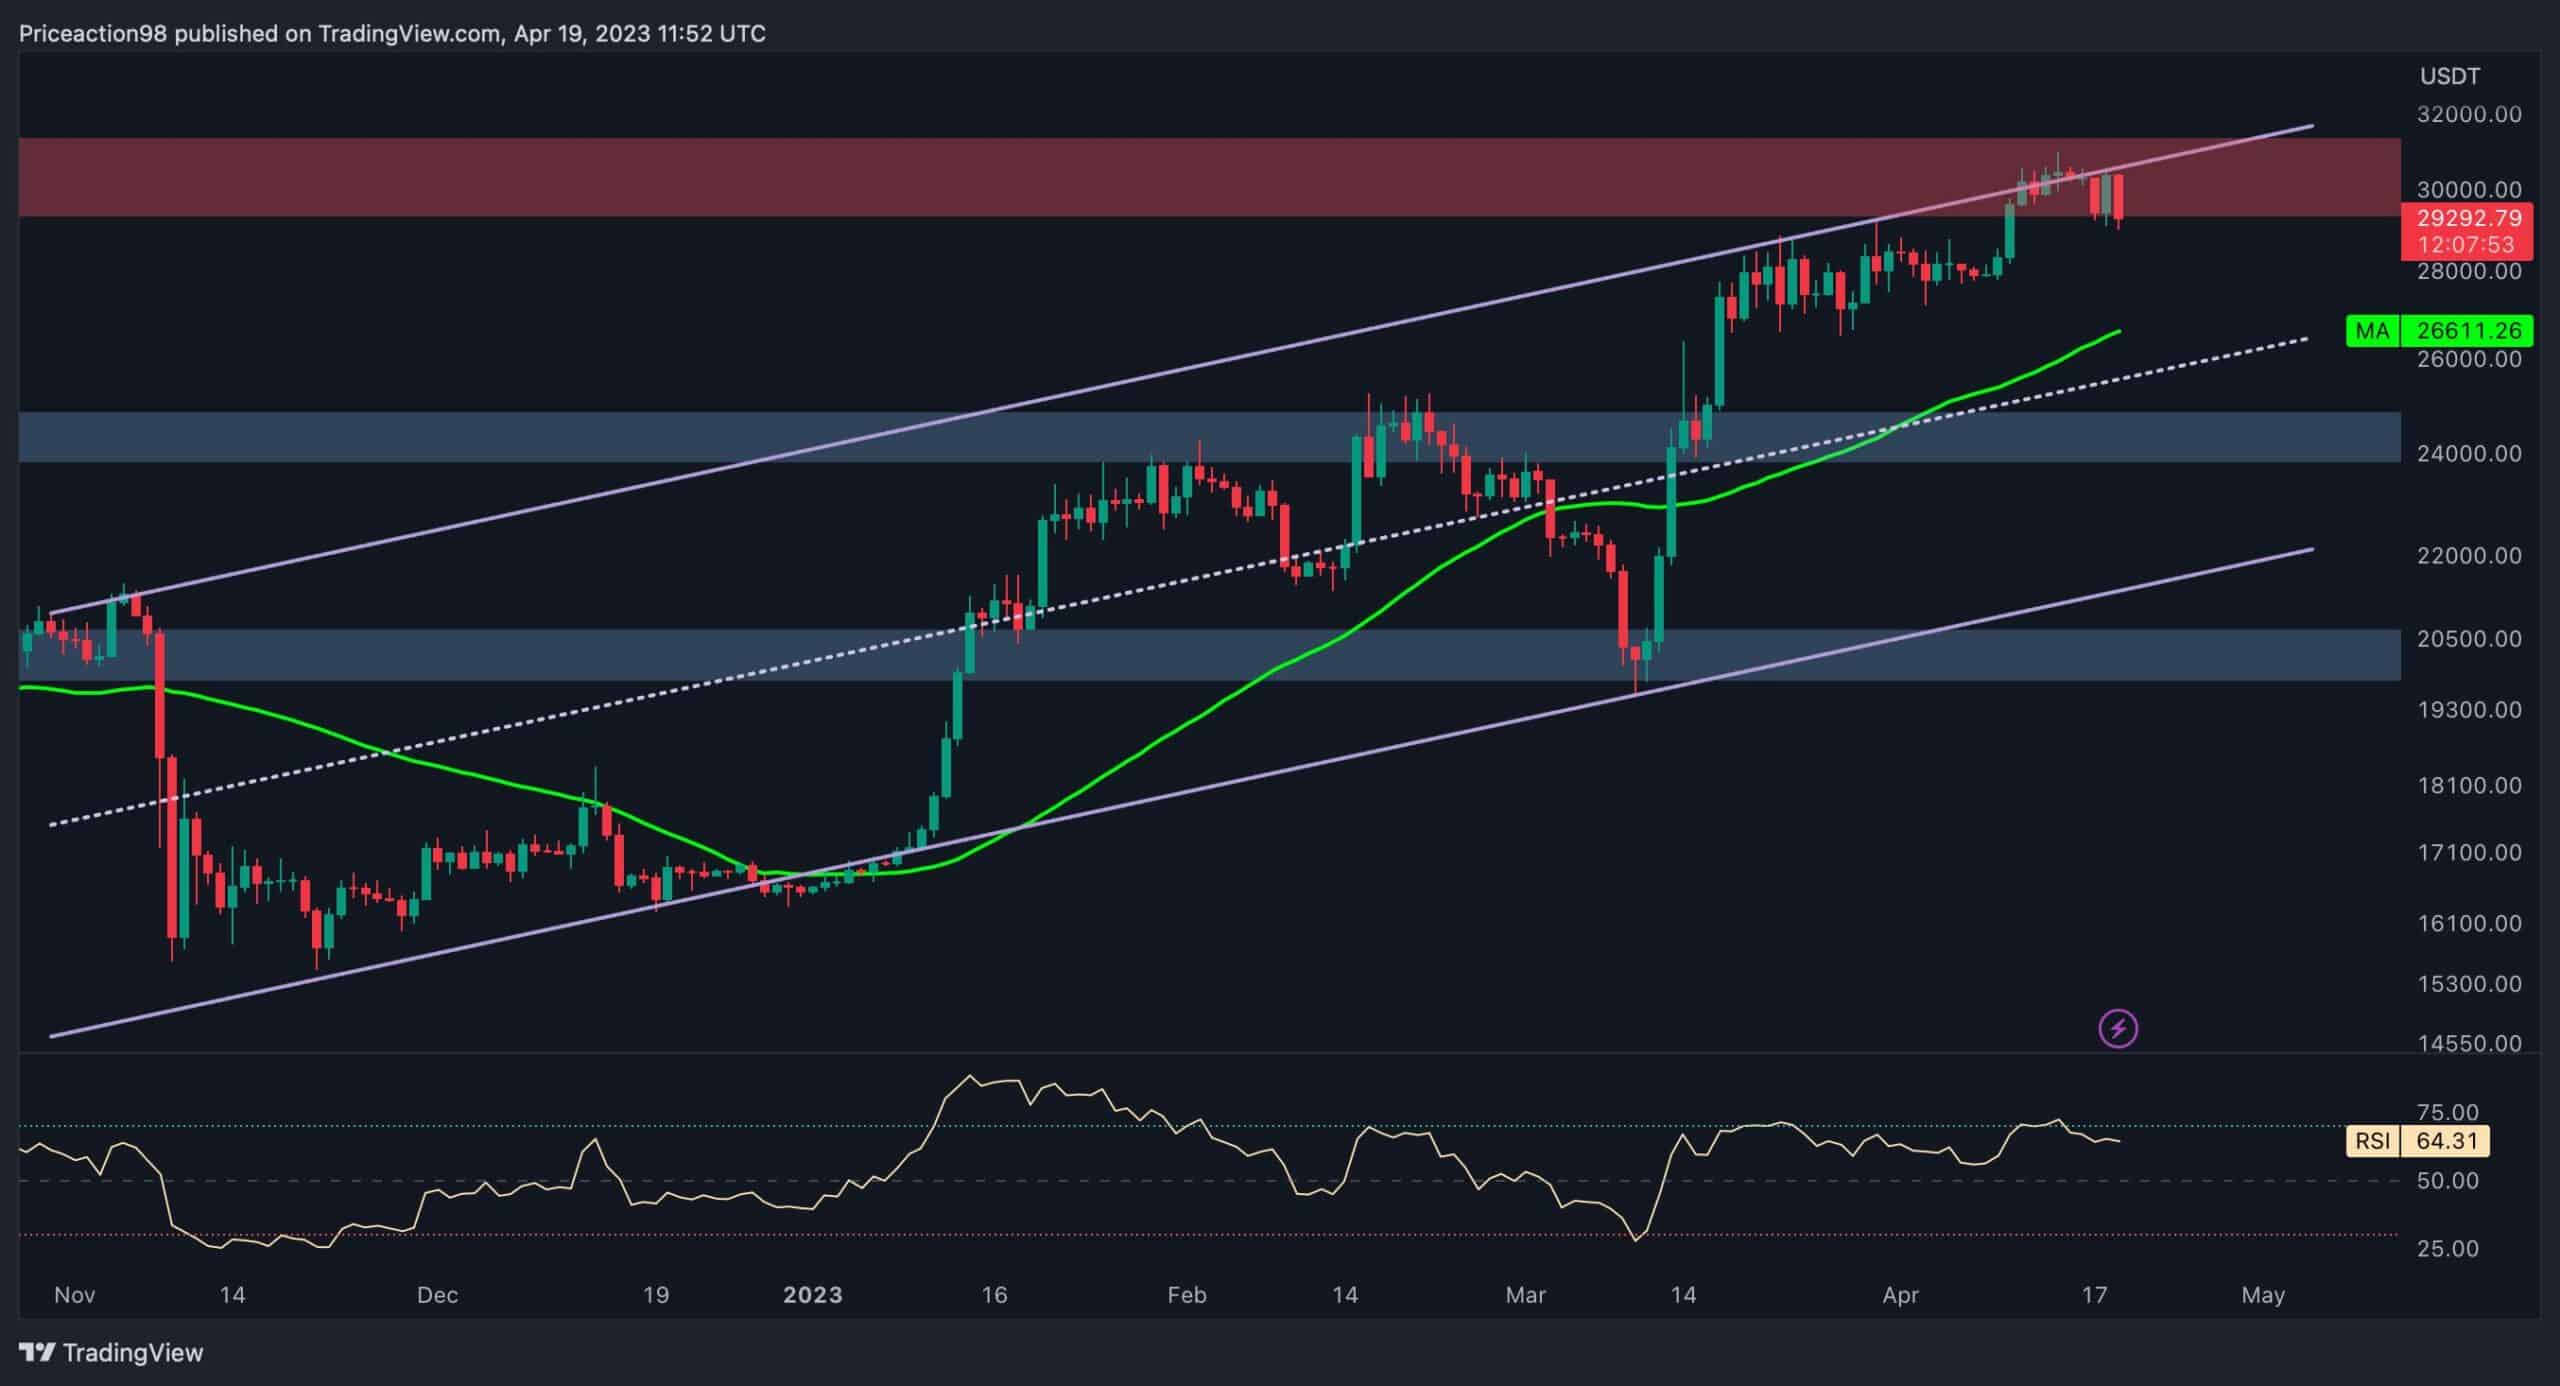Click the USDT currency label
This screenshot has height=1386, width=2560.
click(x=2449, y=76)
